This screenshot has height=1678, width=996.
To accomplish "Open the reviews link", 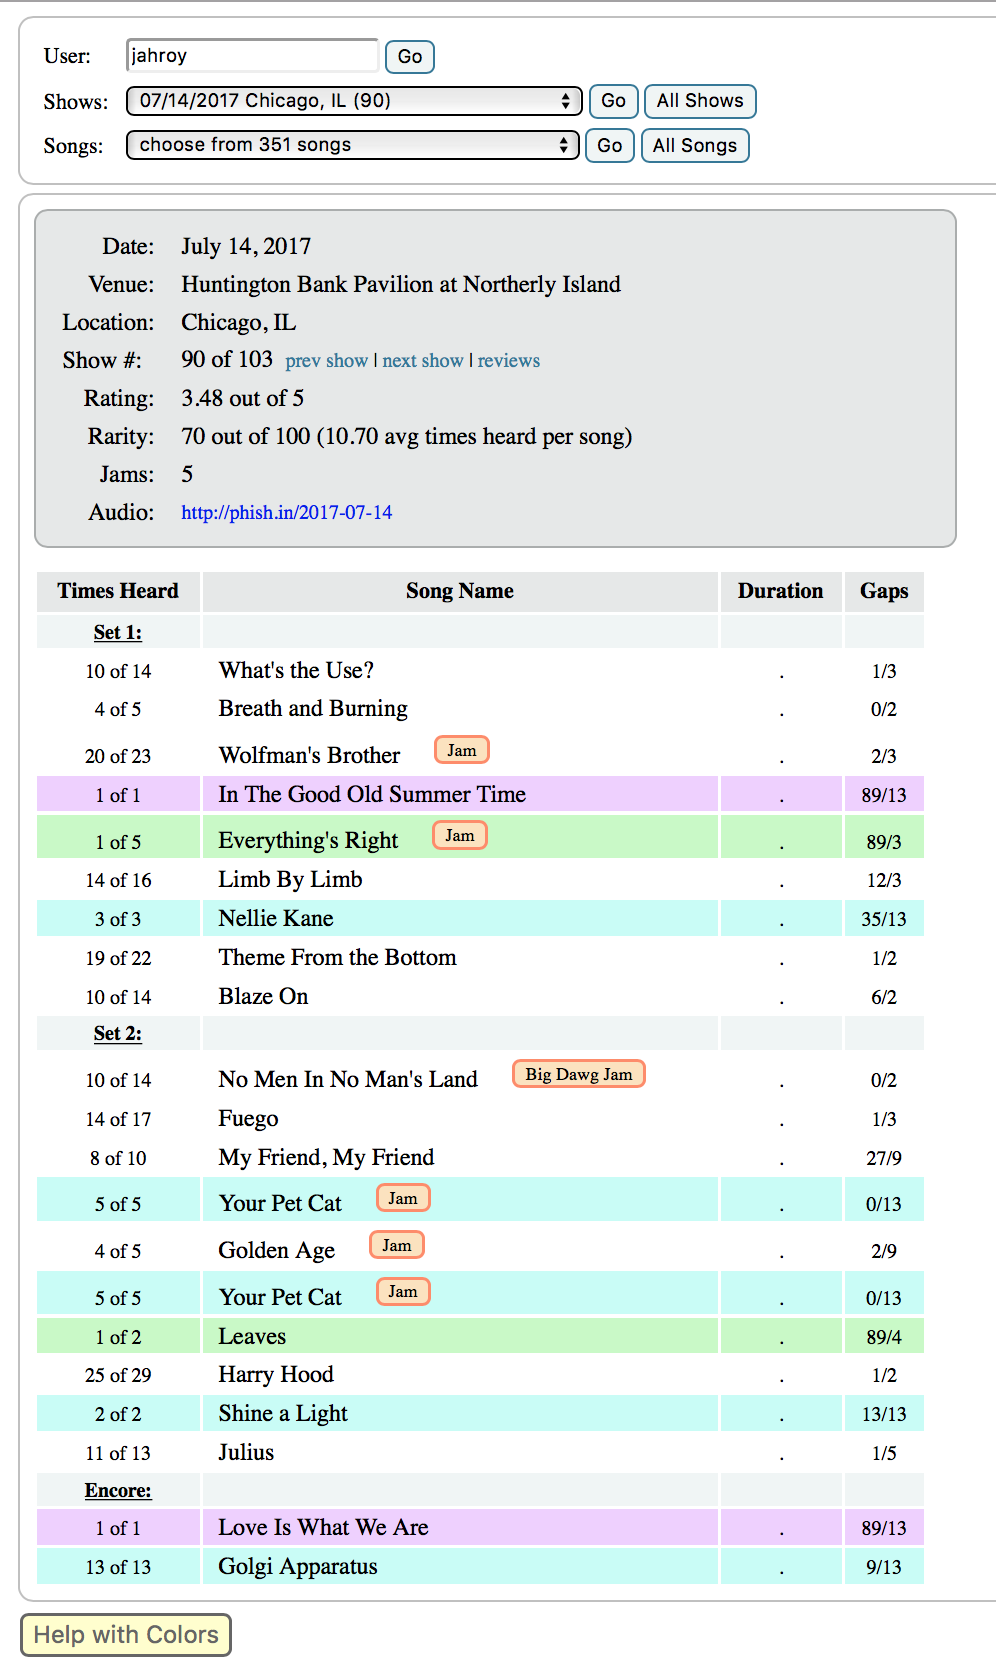I will (508, 361).
